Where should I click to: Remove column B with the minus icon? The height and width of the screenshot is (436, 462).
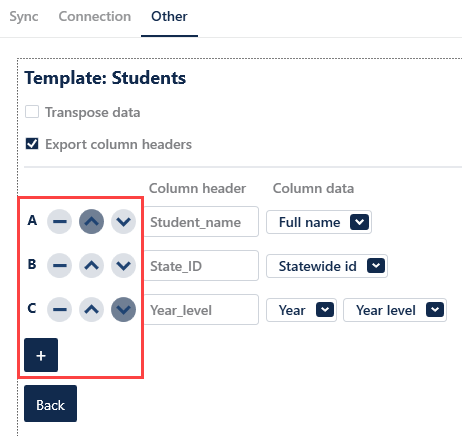click(x=59, y=265)
